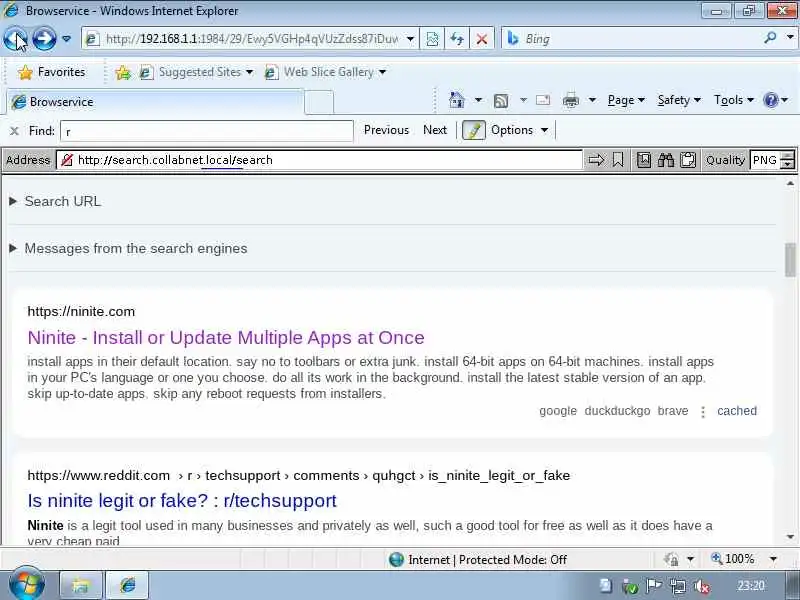Go forward with the IE Forward arrow

(x=44, y=39)
